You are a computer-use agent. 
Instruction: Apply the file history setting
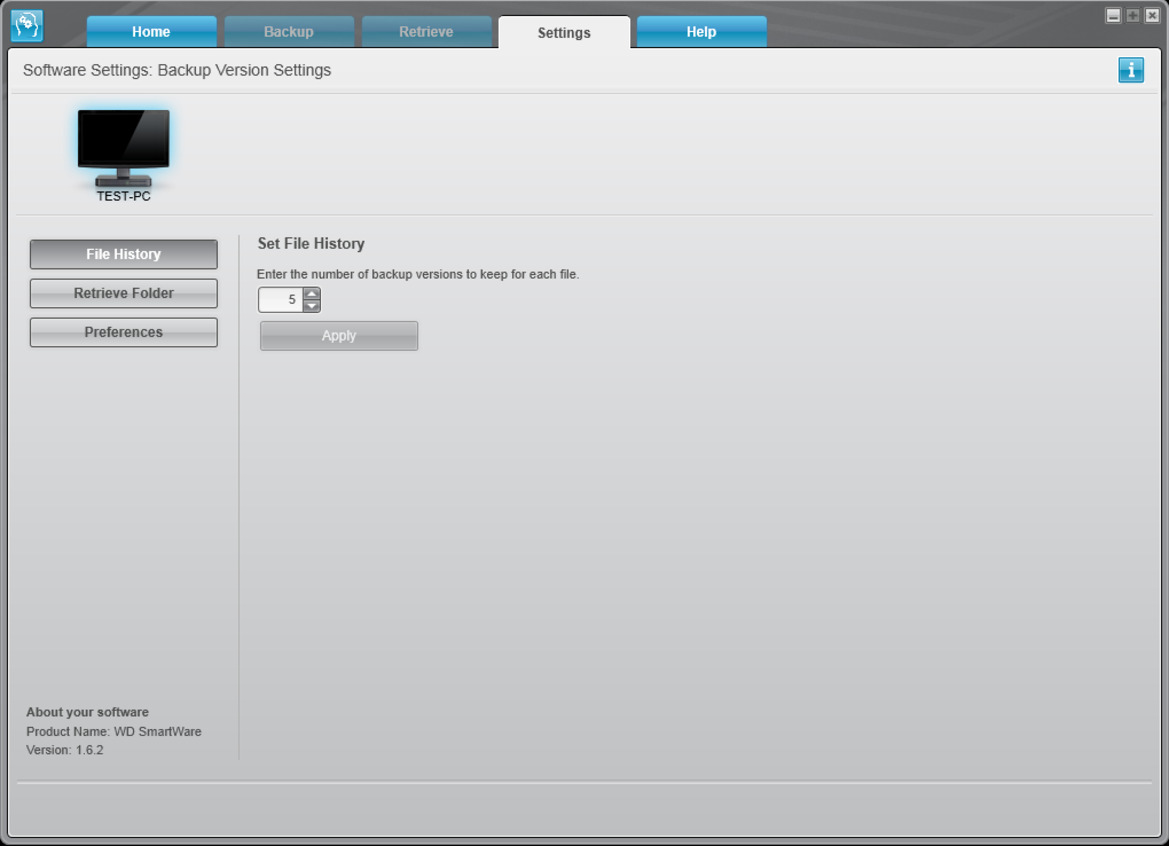[x=338, y=335]
